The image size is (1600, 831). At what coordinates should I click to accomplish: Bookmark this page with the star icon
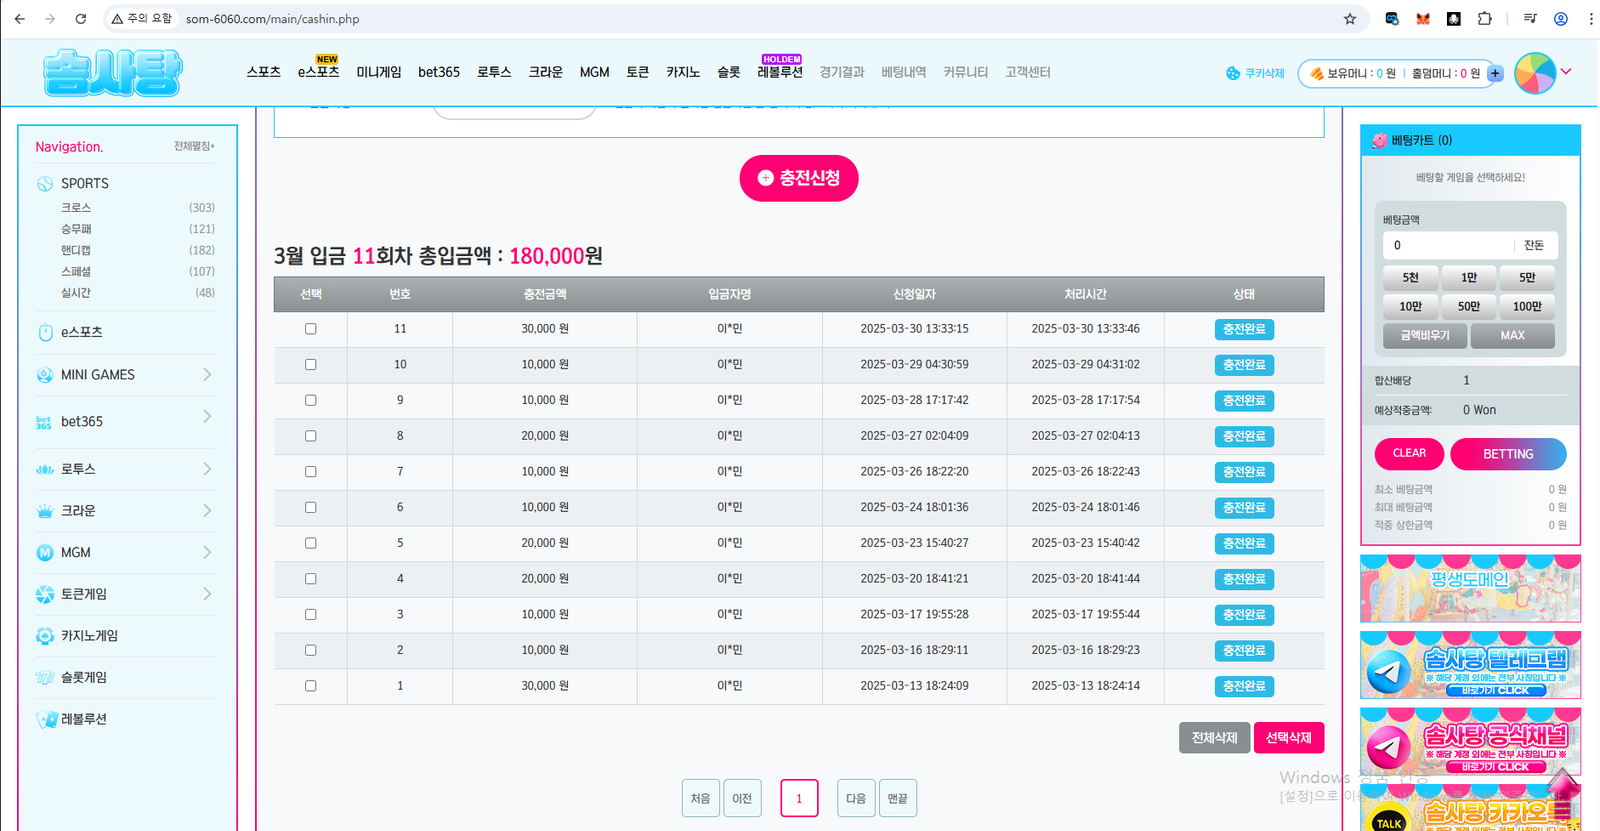tap(1350, 19)
